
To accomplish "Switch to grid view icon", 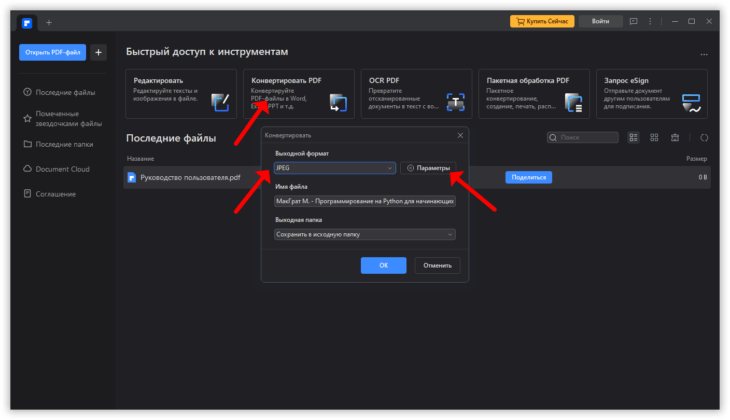I will point(654,137).
